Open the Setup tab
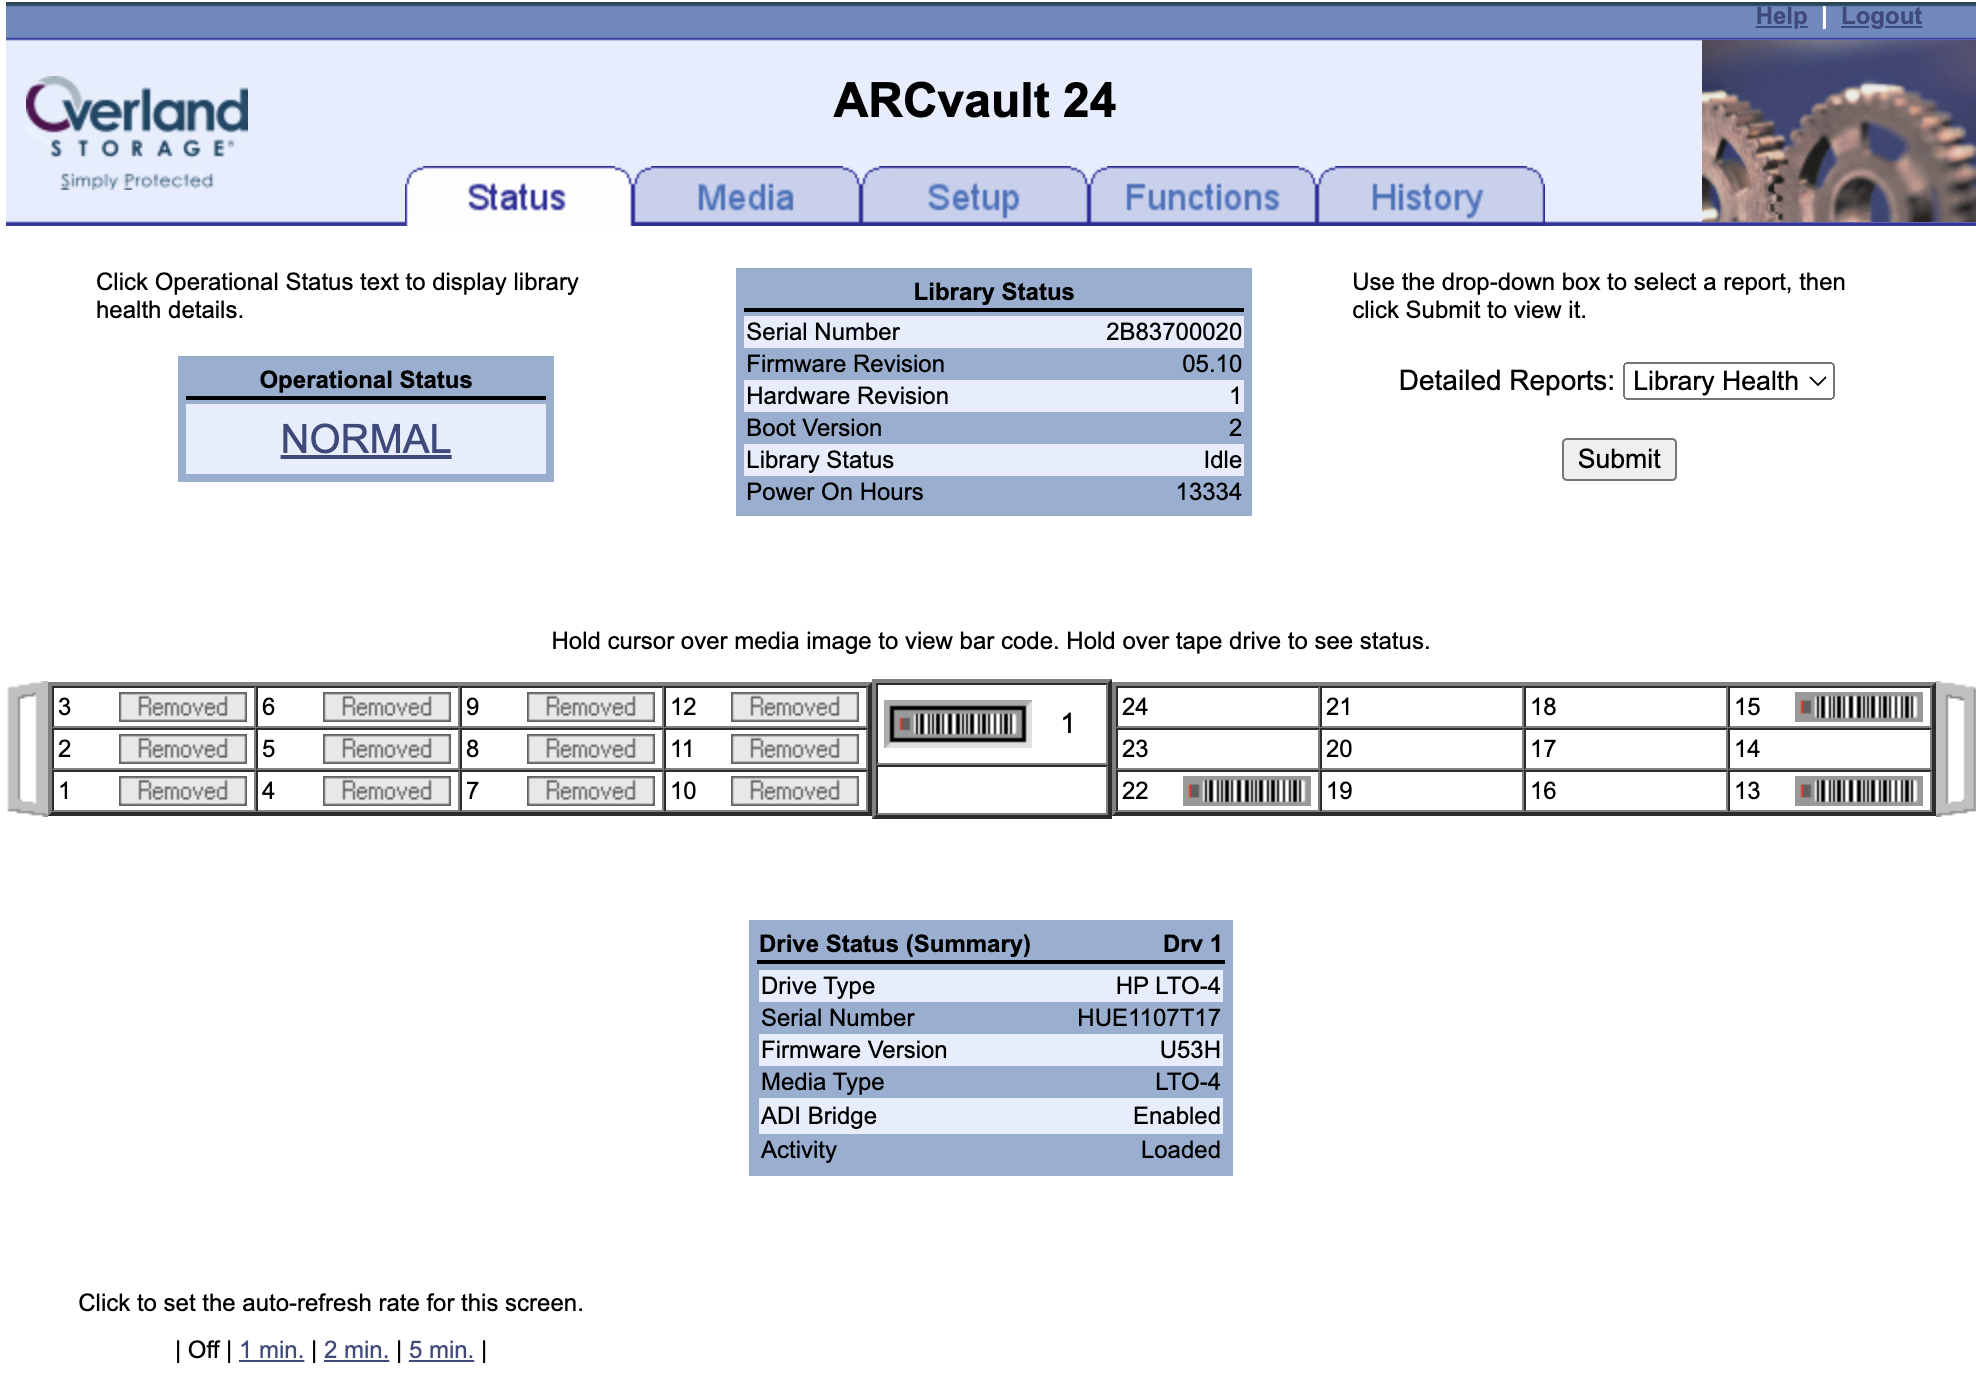The width and height of the screenshot is (1976, 1380). (973, 197)
